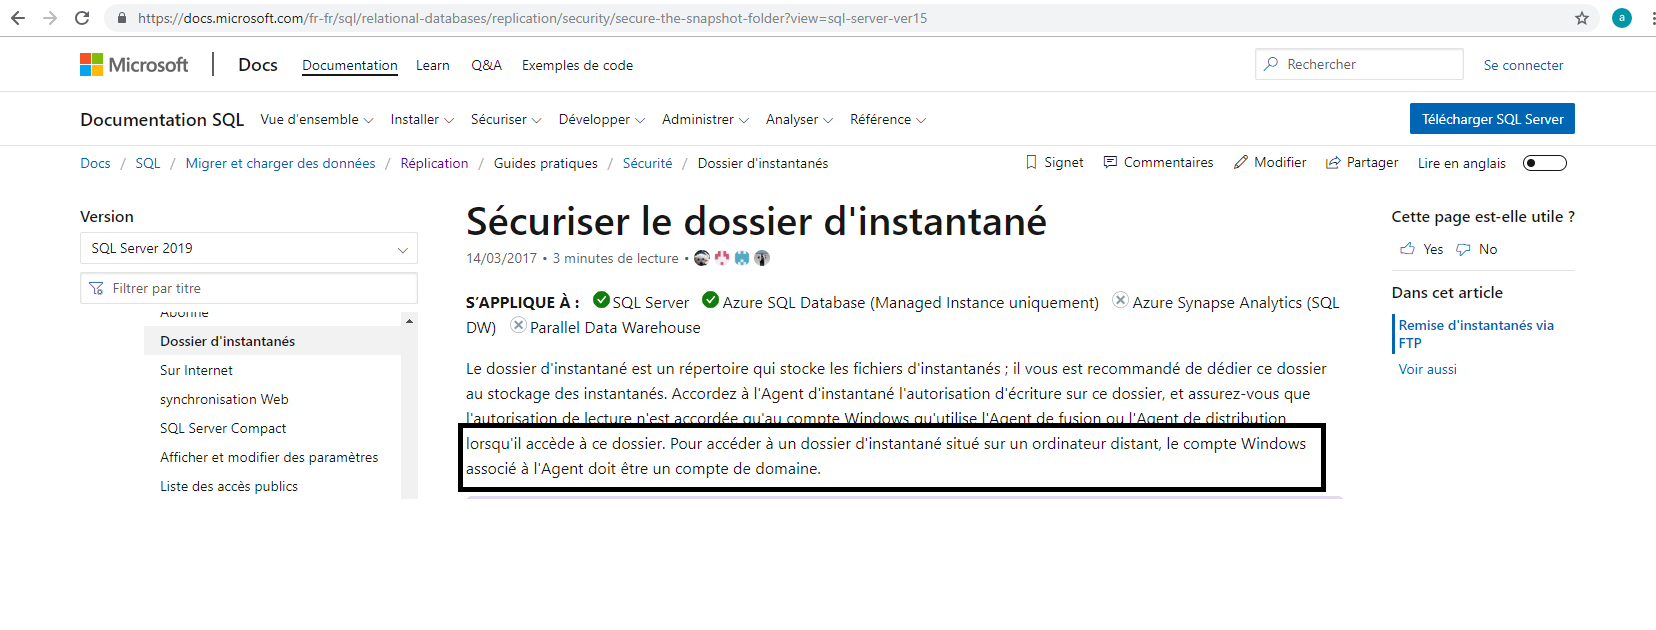Click the filter funnel icon
The height and width of the screenshot is (630, 1656).
pyautogui.click(x=97, y=288)
